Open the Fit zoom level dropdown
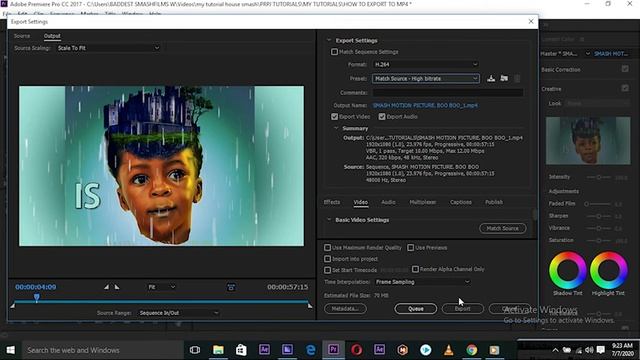Image resolution: width=640 pixels, height=360 pixels. [162, 287]
